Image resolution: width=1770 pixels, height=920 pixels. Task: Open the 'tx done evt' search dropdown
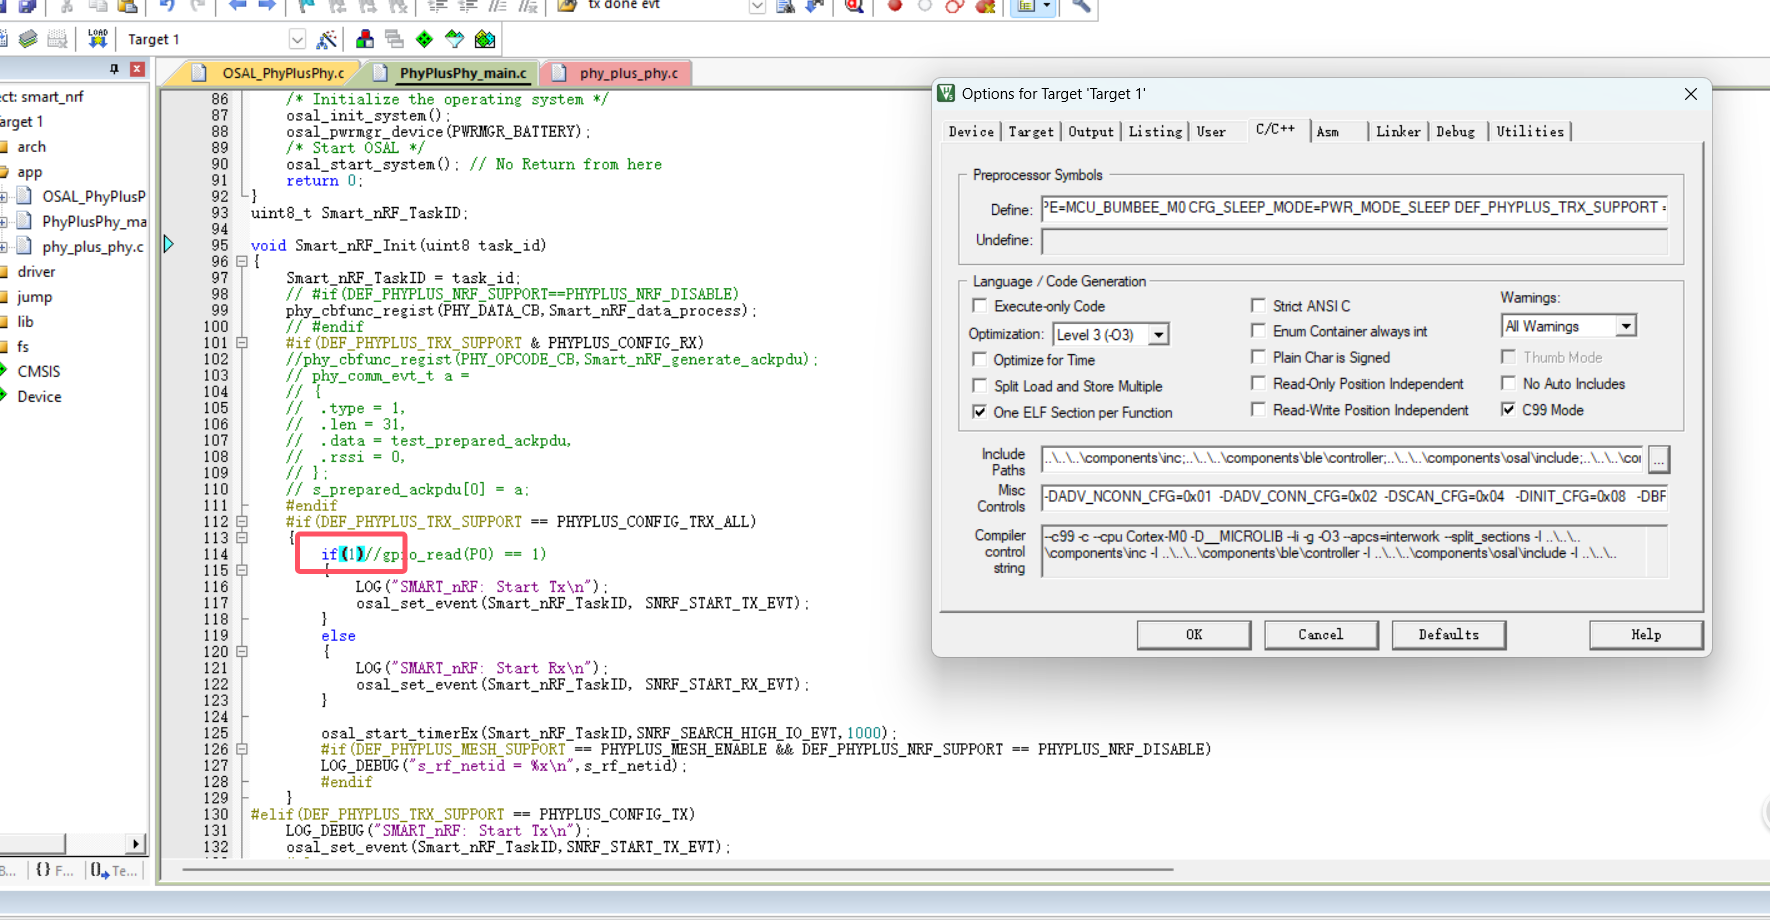(757, 6)
